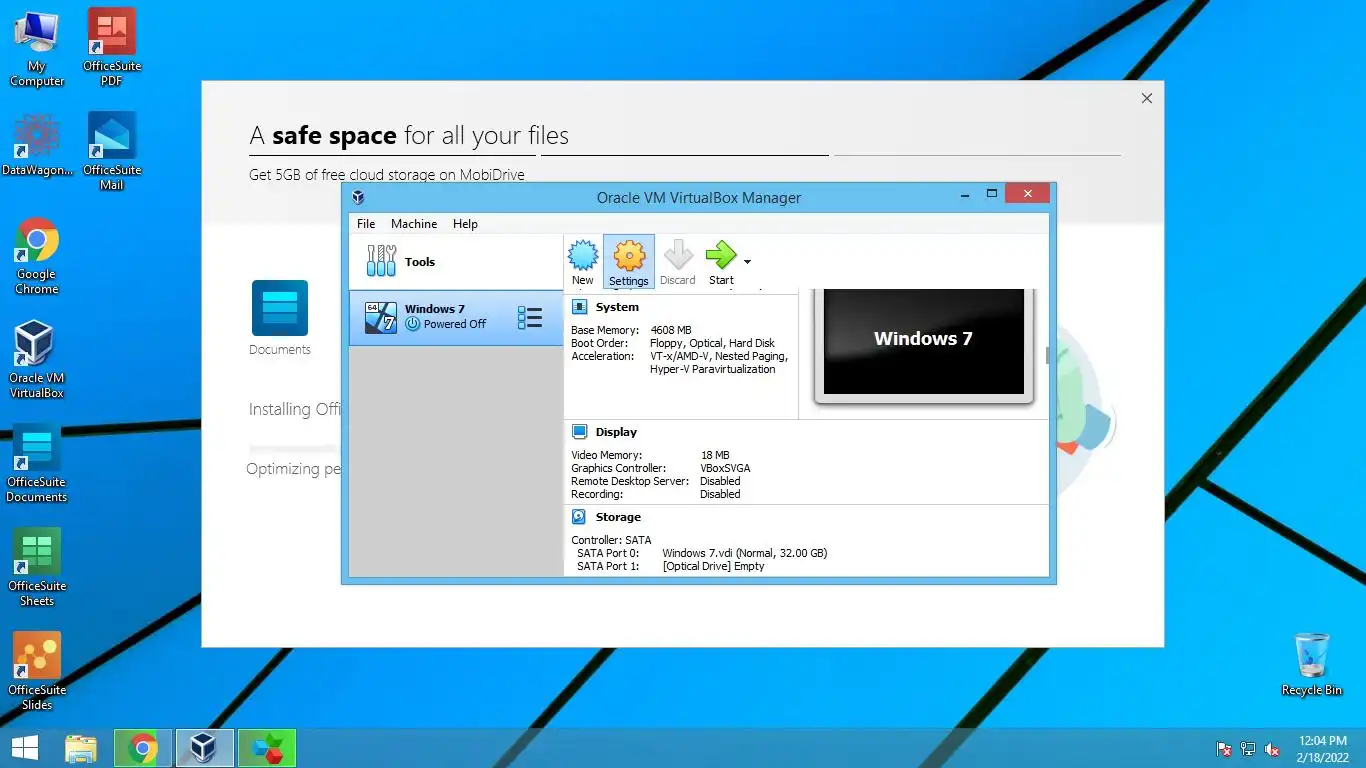Open OfficeSuite Sheets desktop shortcut

(37, 568)
